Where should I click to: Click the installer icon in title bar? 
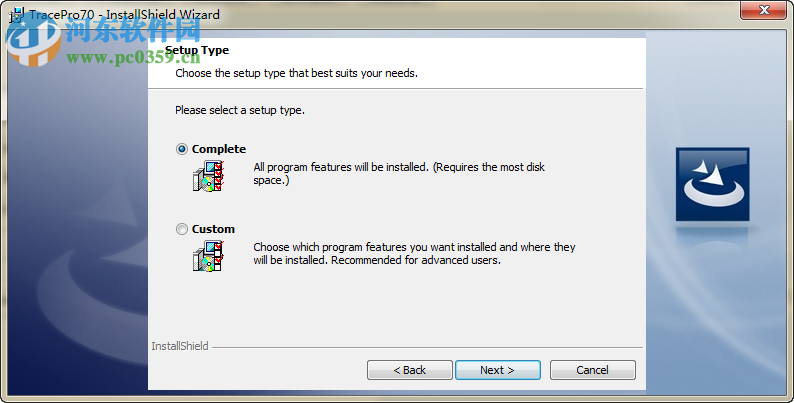tap(15, 15)
